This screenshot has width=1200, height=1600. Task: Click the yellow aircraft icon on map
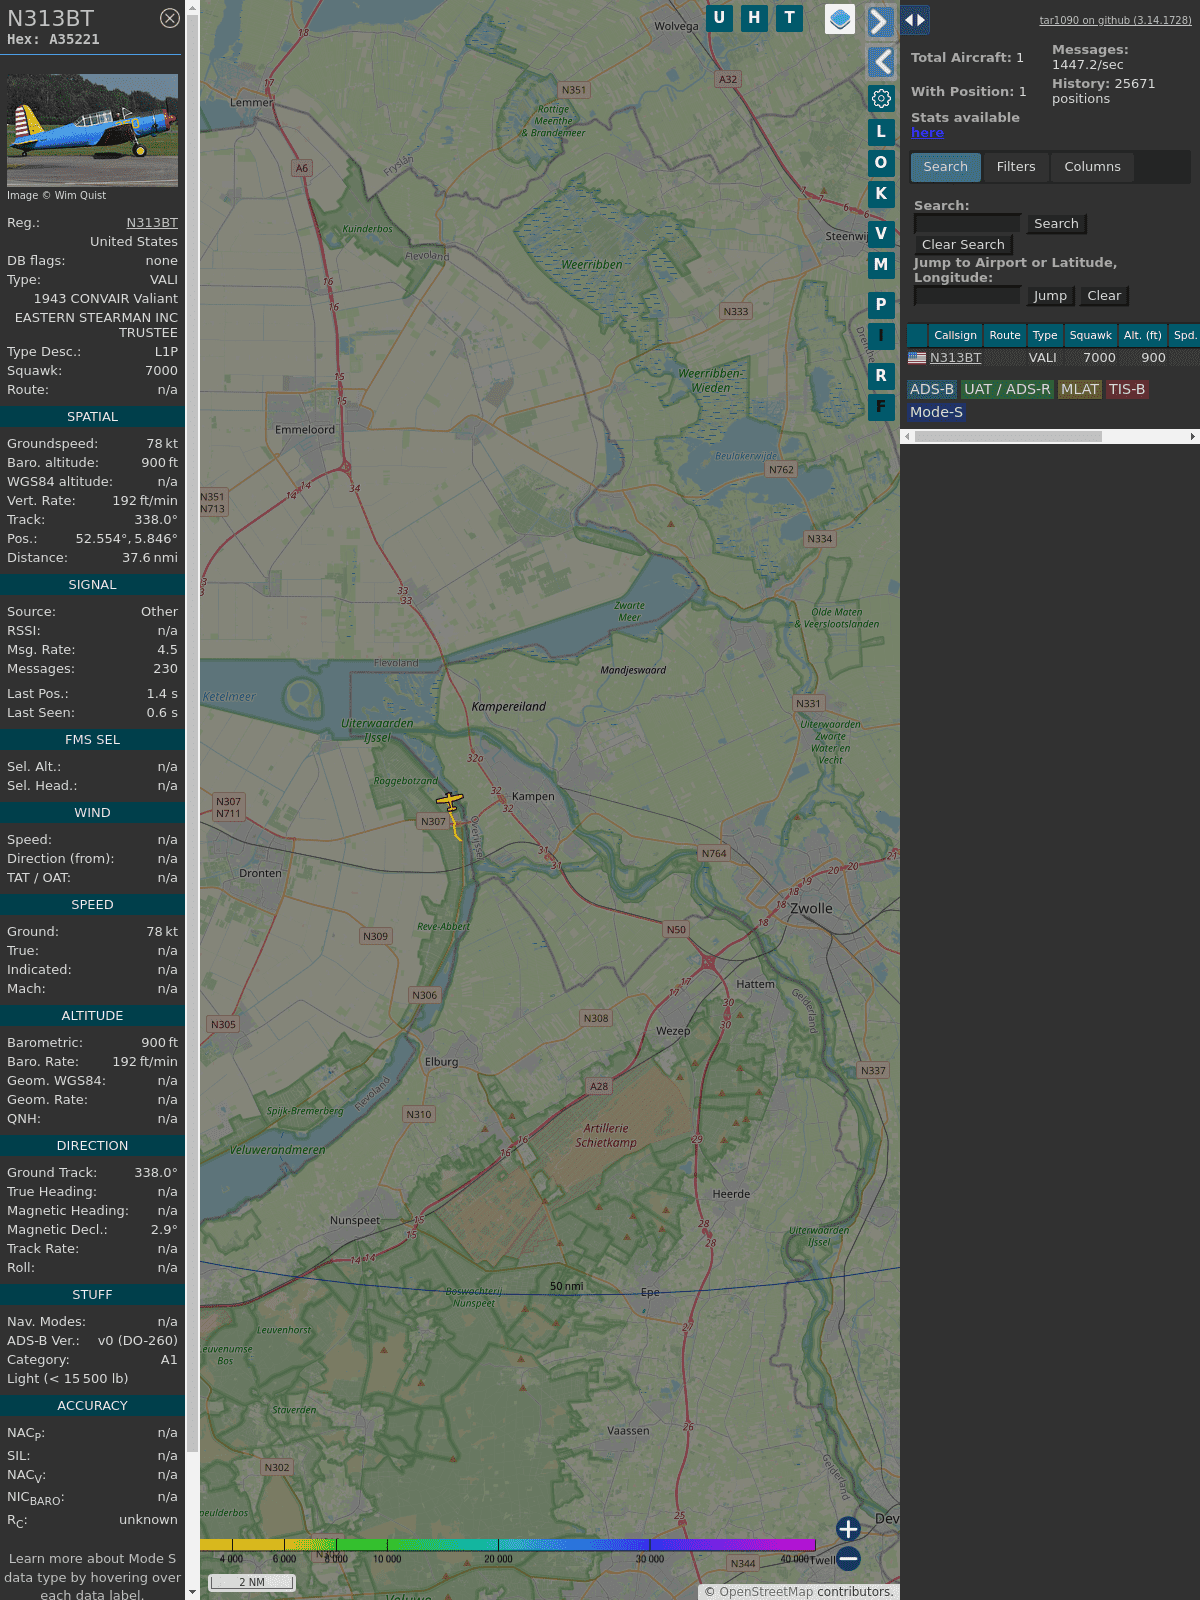[x=450, y=802]
